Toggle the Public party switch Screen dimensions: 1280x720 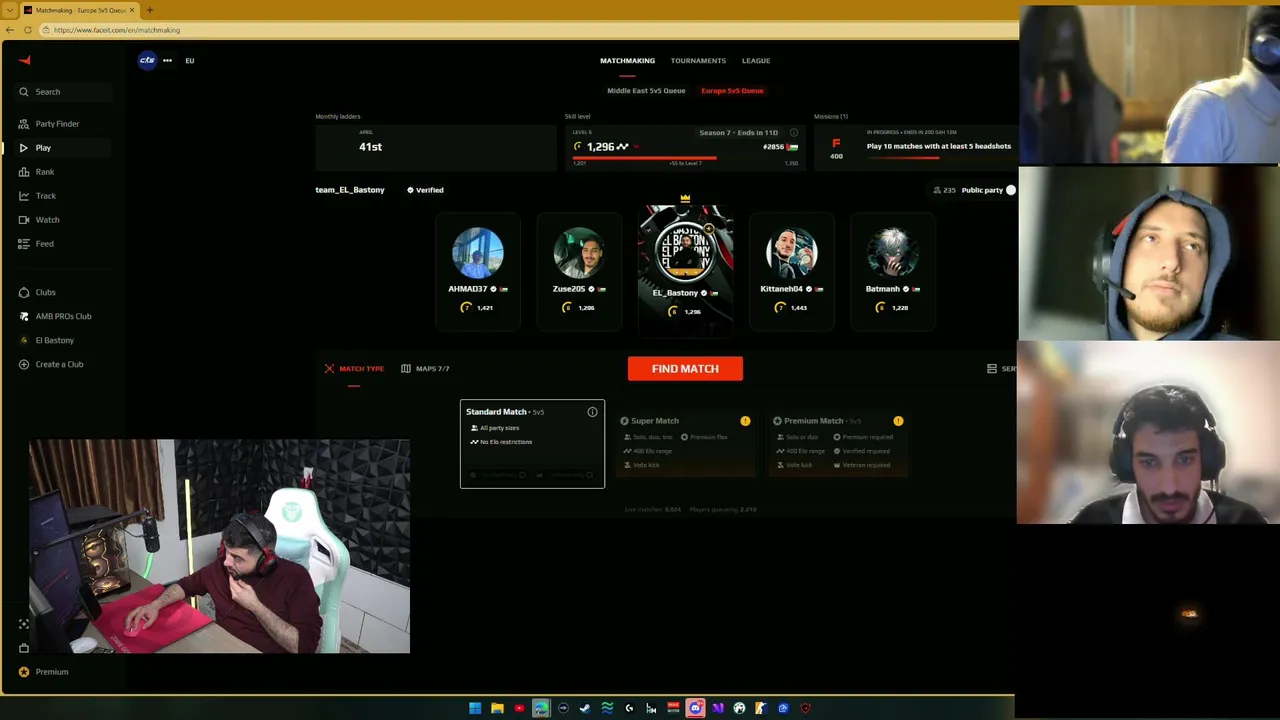pos(1010,190)
